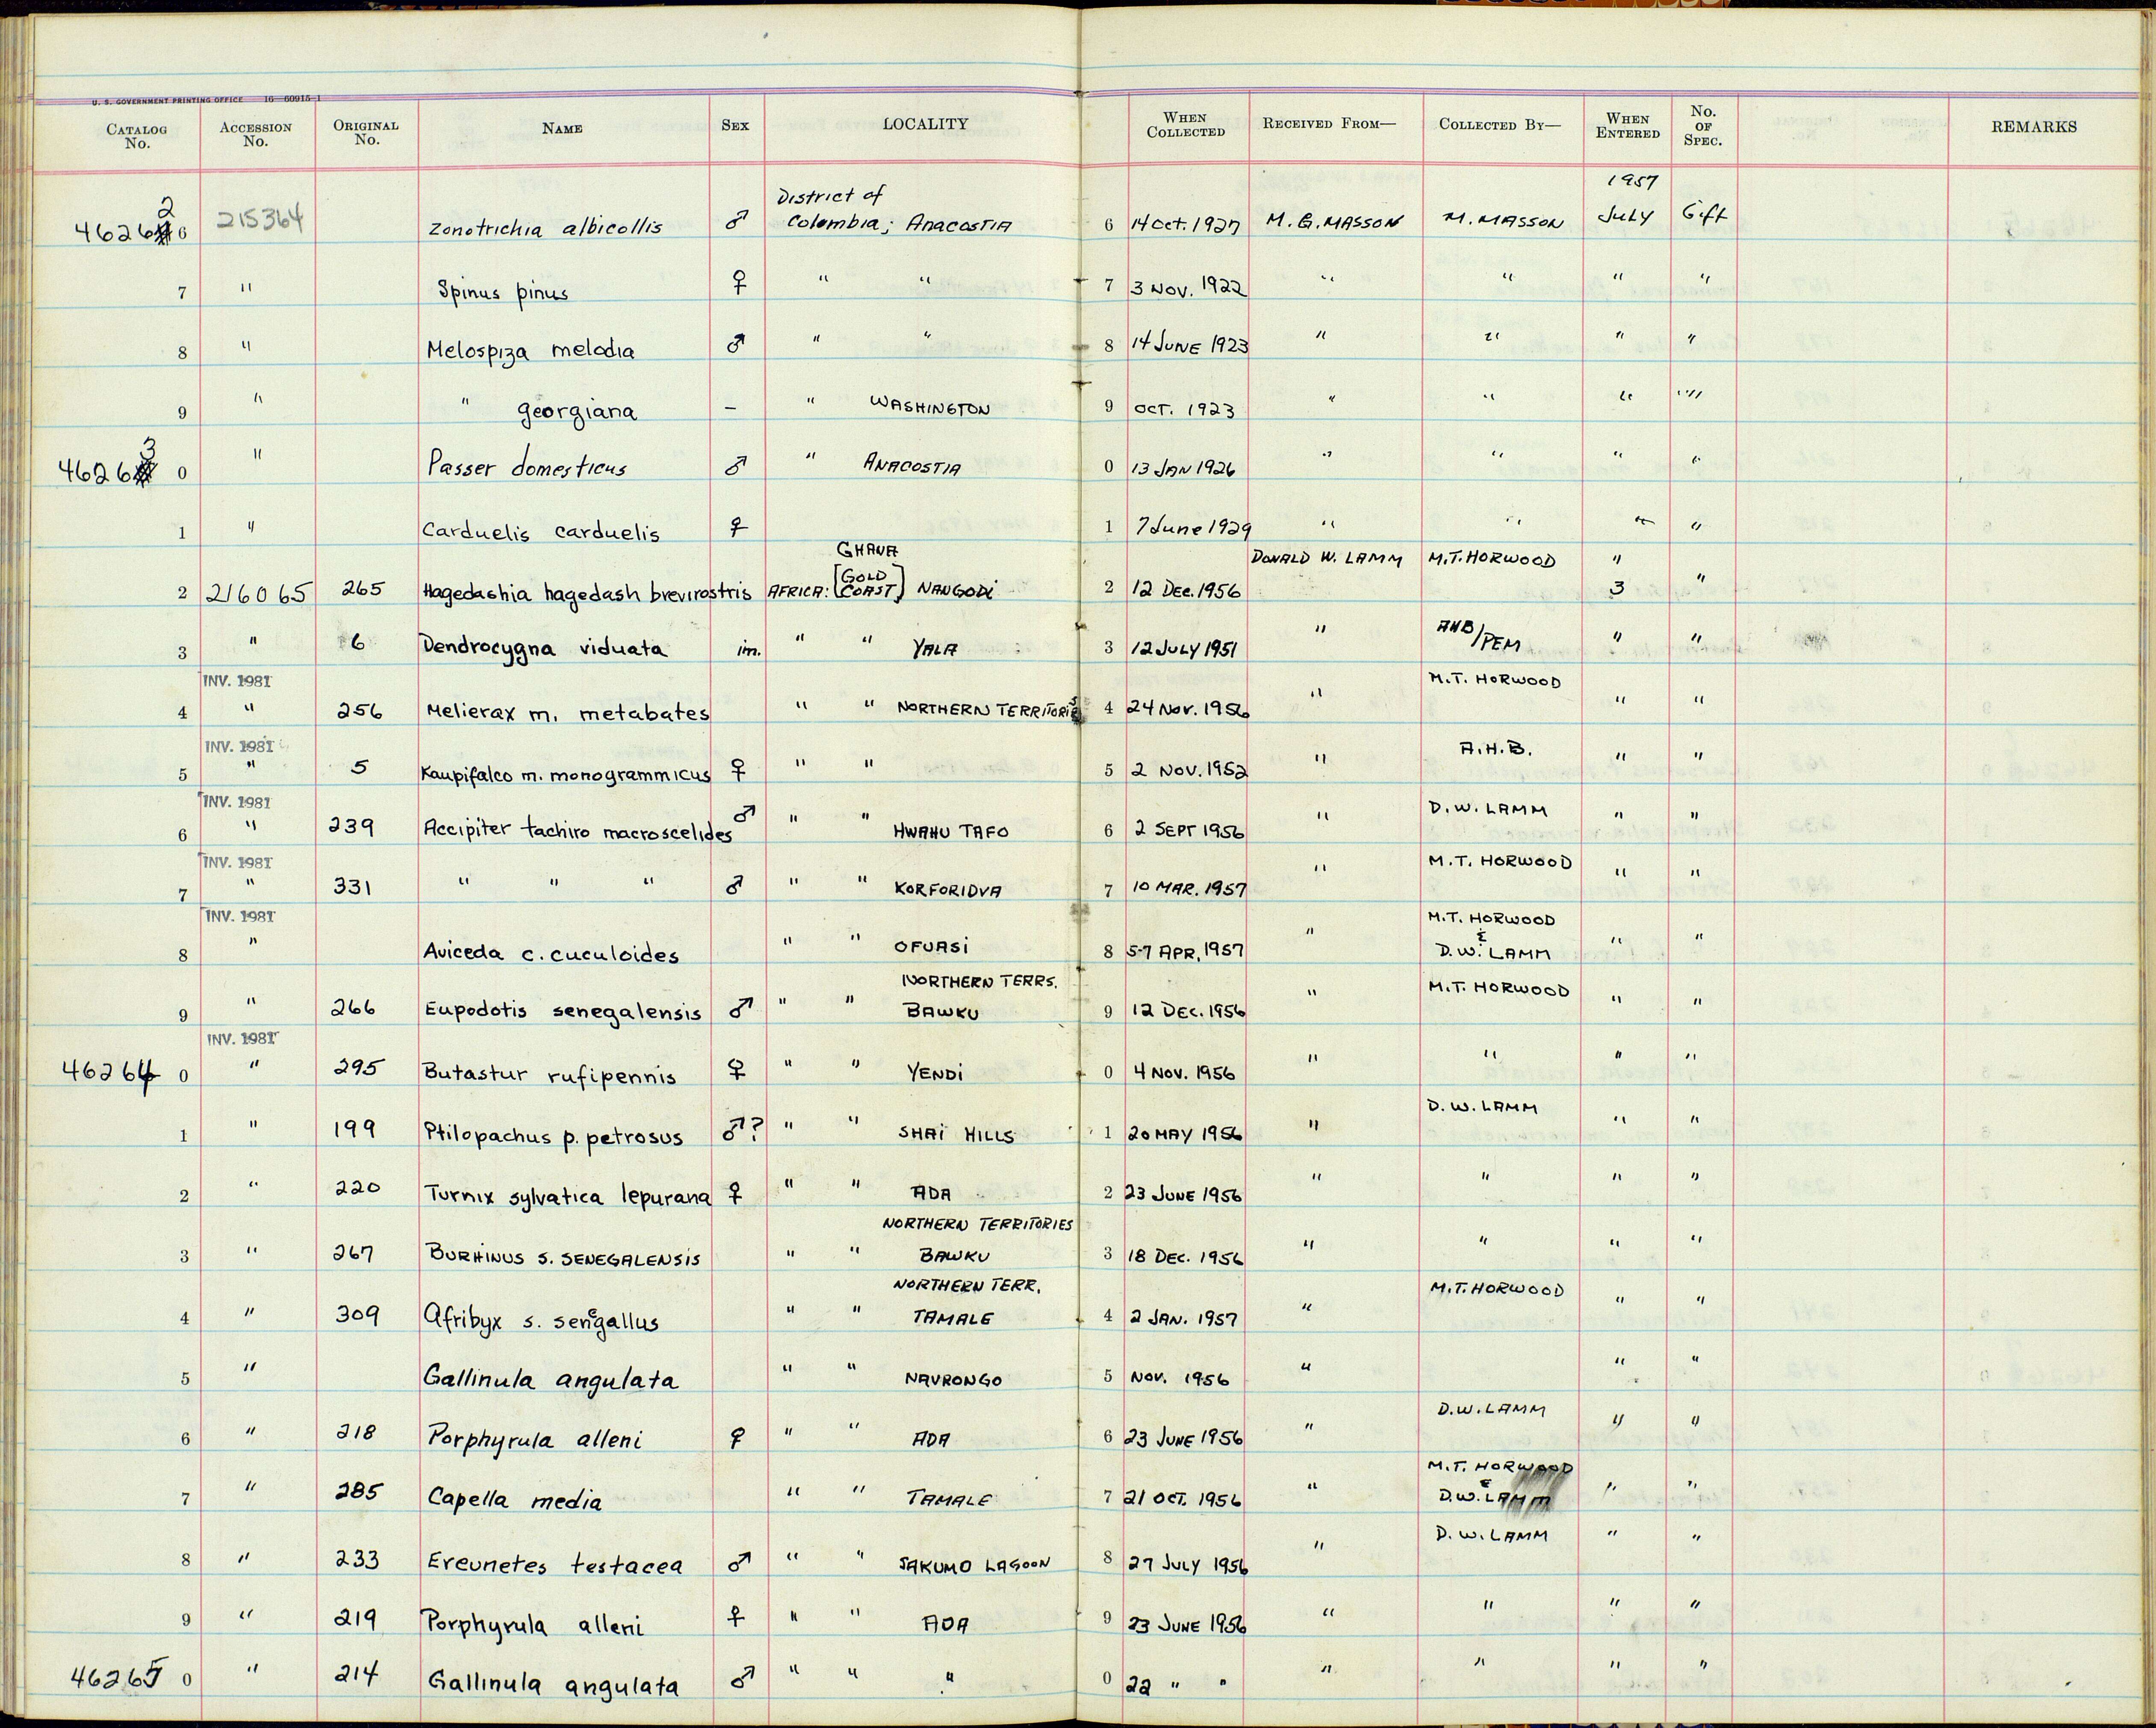Select 'Hagedashia hagedash brevirostris' entry
The width and height of the screenshot is (2156, 1728).
pyautogui.click(x=586, y=593)
